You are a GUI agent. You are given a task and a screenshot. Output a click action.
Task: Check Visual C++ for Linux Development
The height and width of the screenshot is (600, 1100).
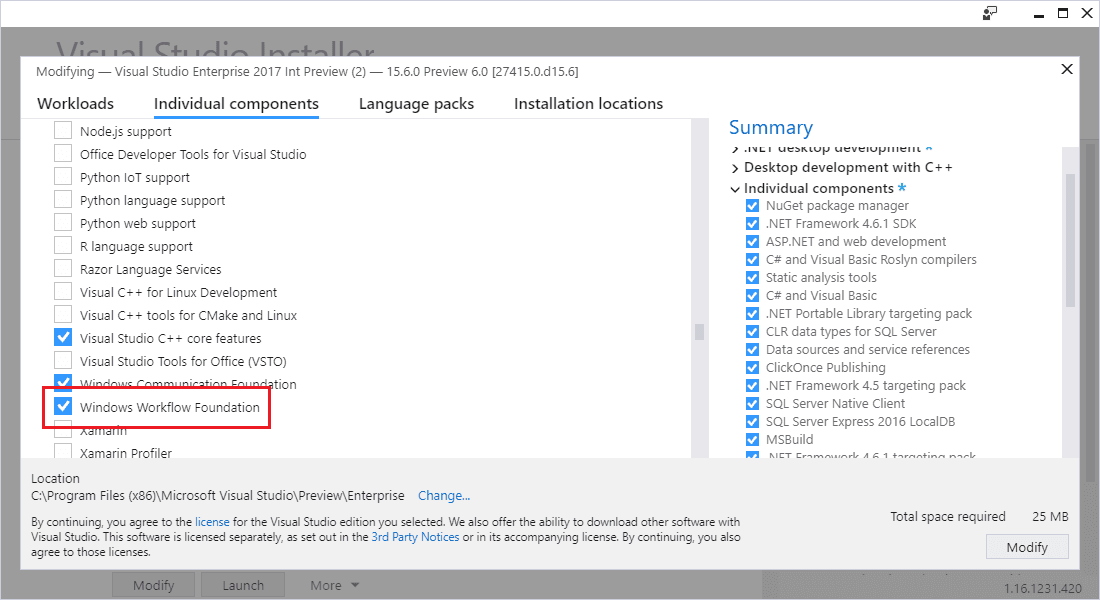pyautogui.click(x=63, y=292)
